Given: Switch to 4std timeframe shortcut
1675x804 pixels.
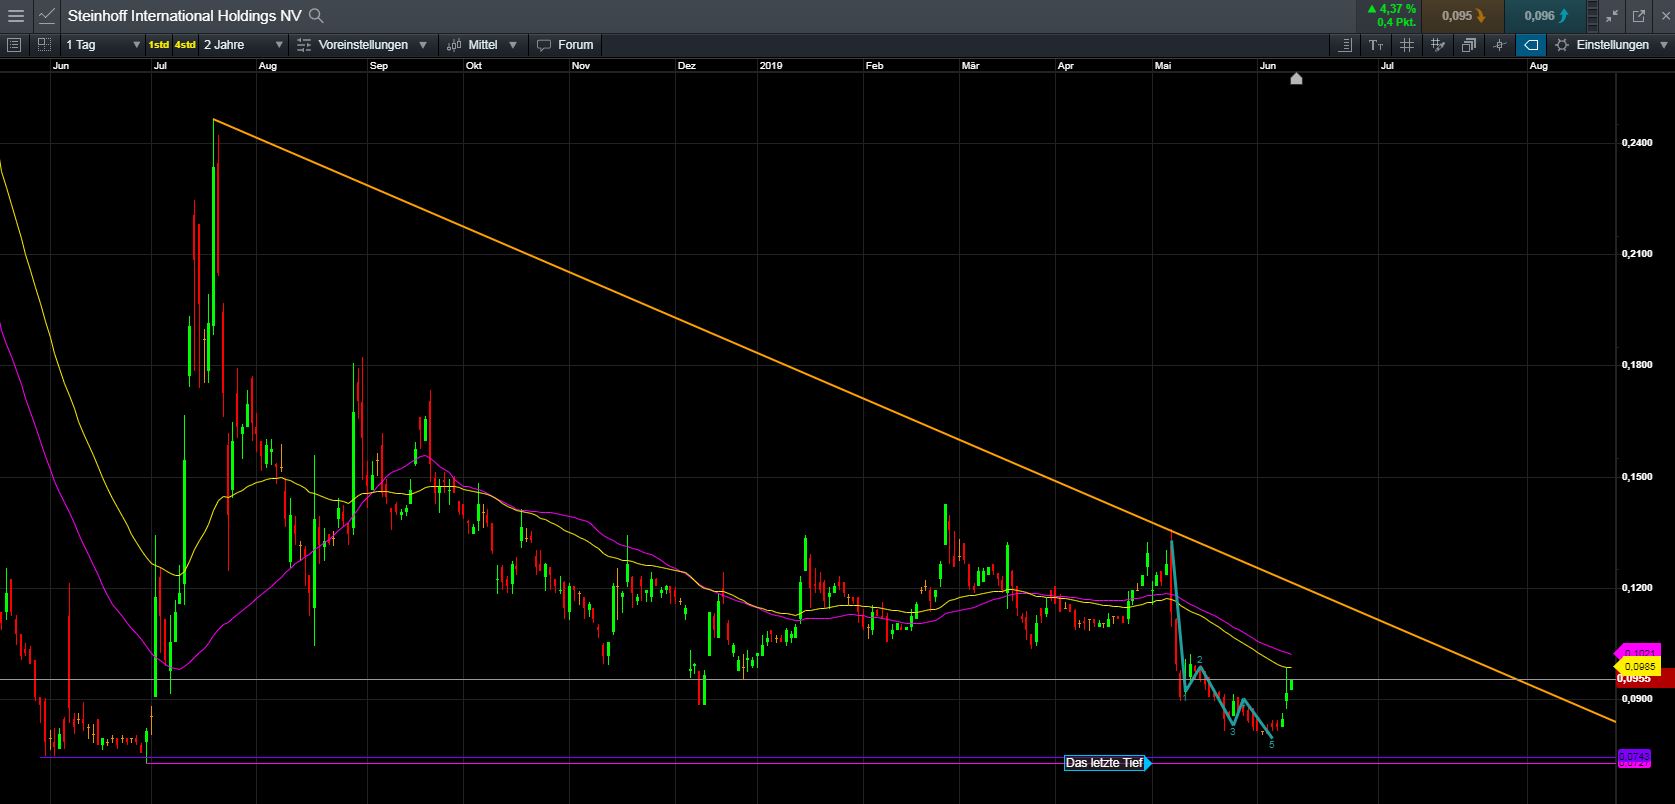Looking at the screenshot, I should [185, 45].
